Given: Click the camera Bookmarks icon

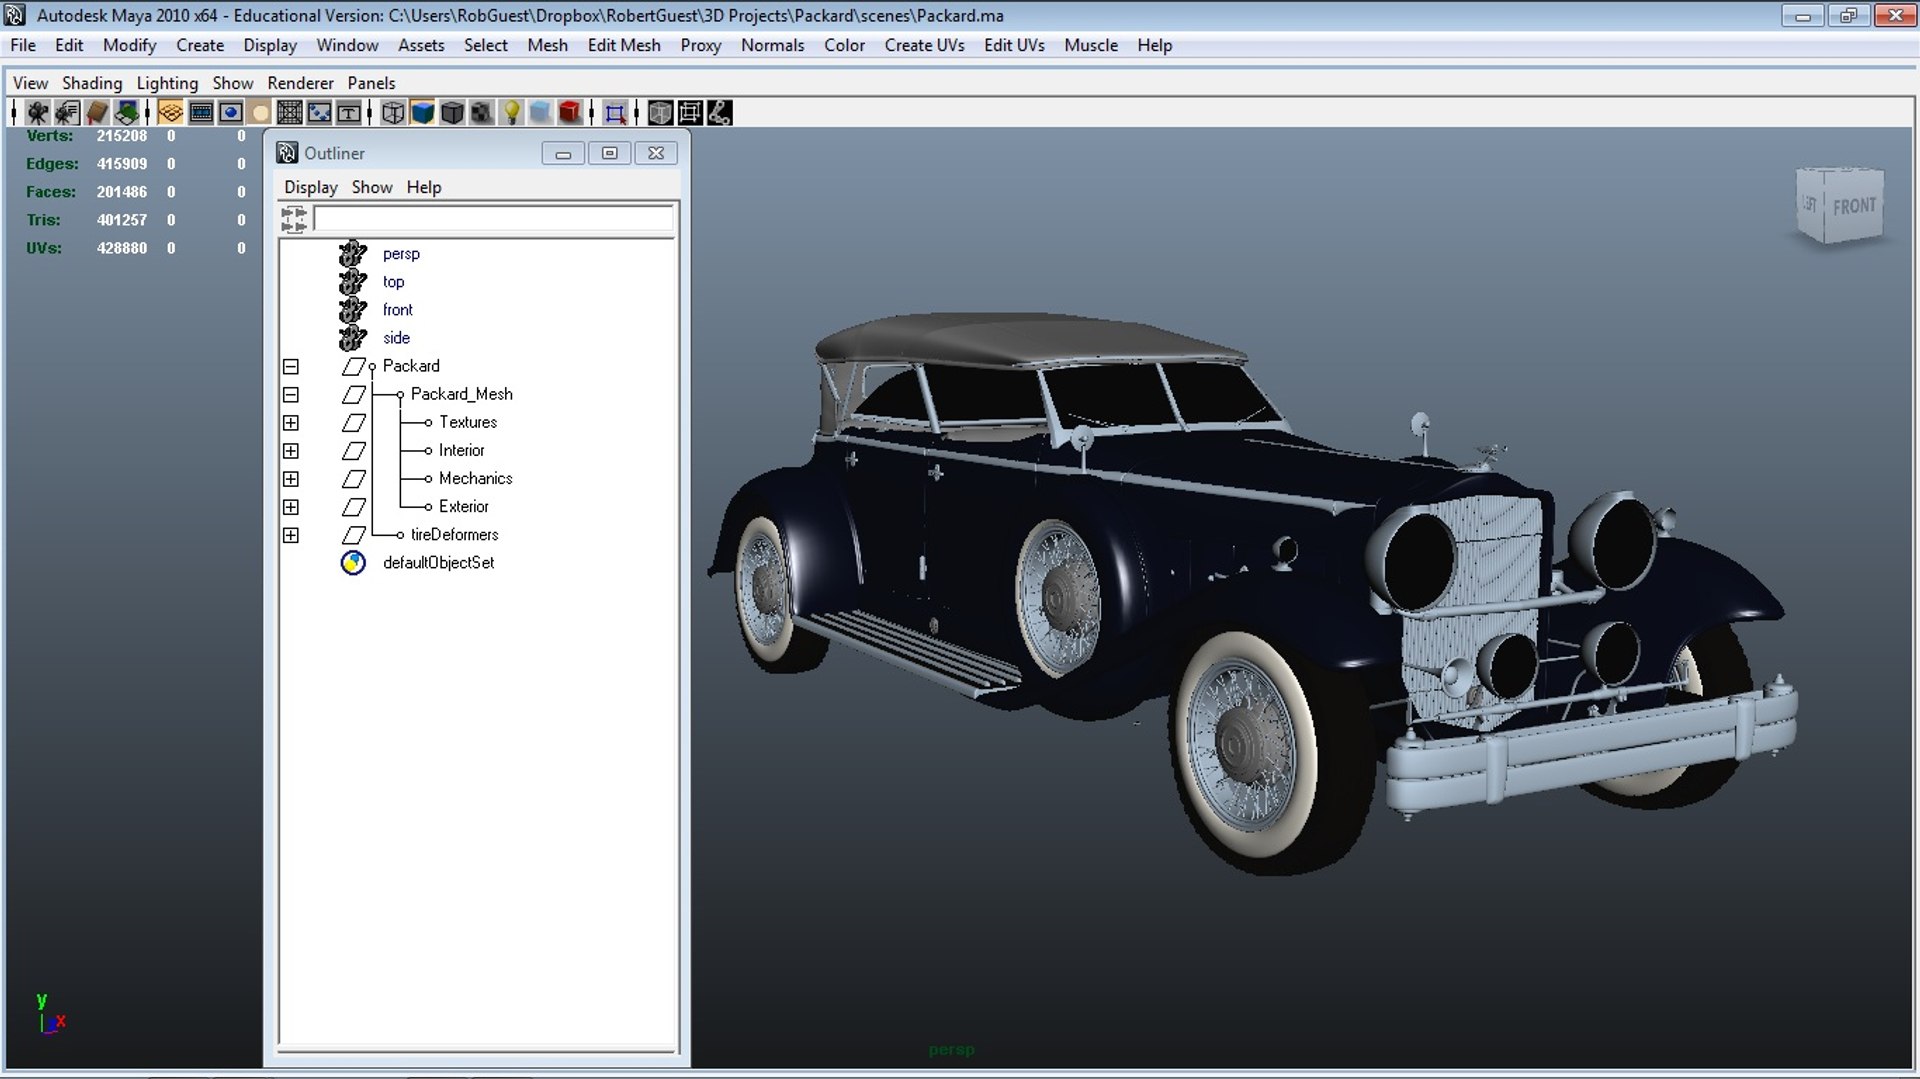Looking at the screenshot, I should 97,113.
